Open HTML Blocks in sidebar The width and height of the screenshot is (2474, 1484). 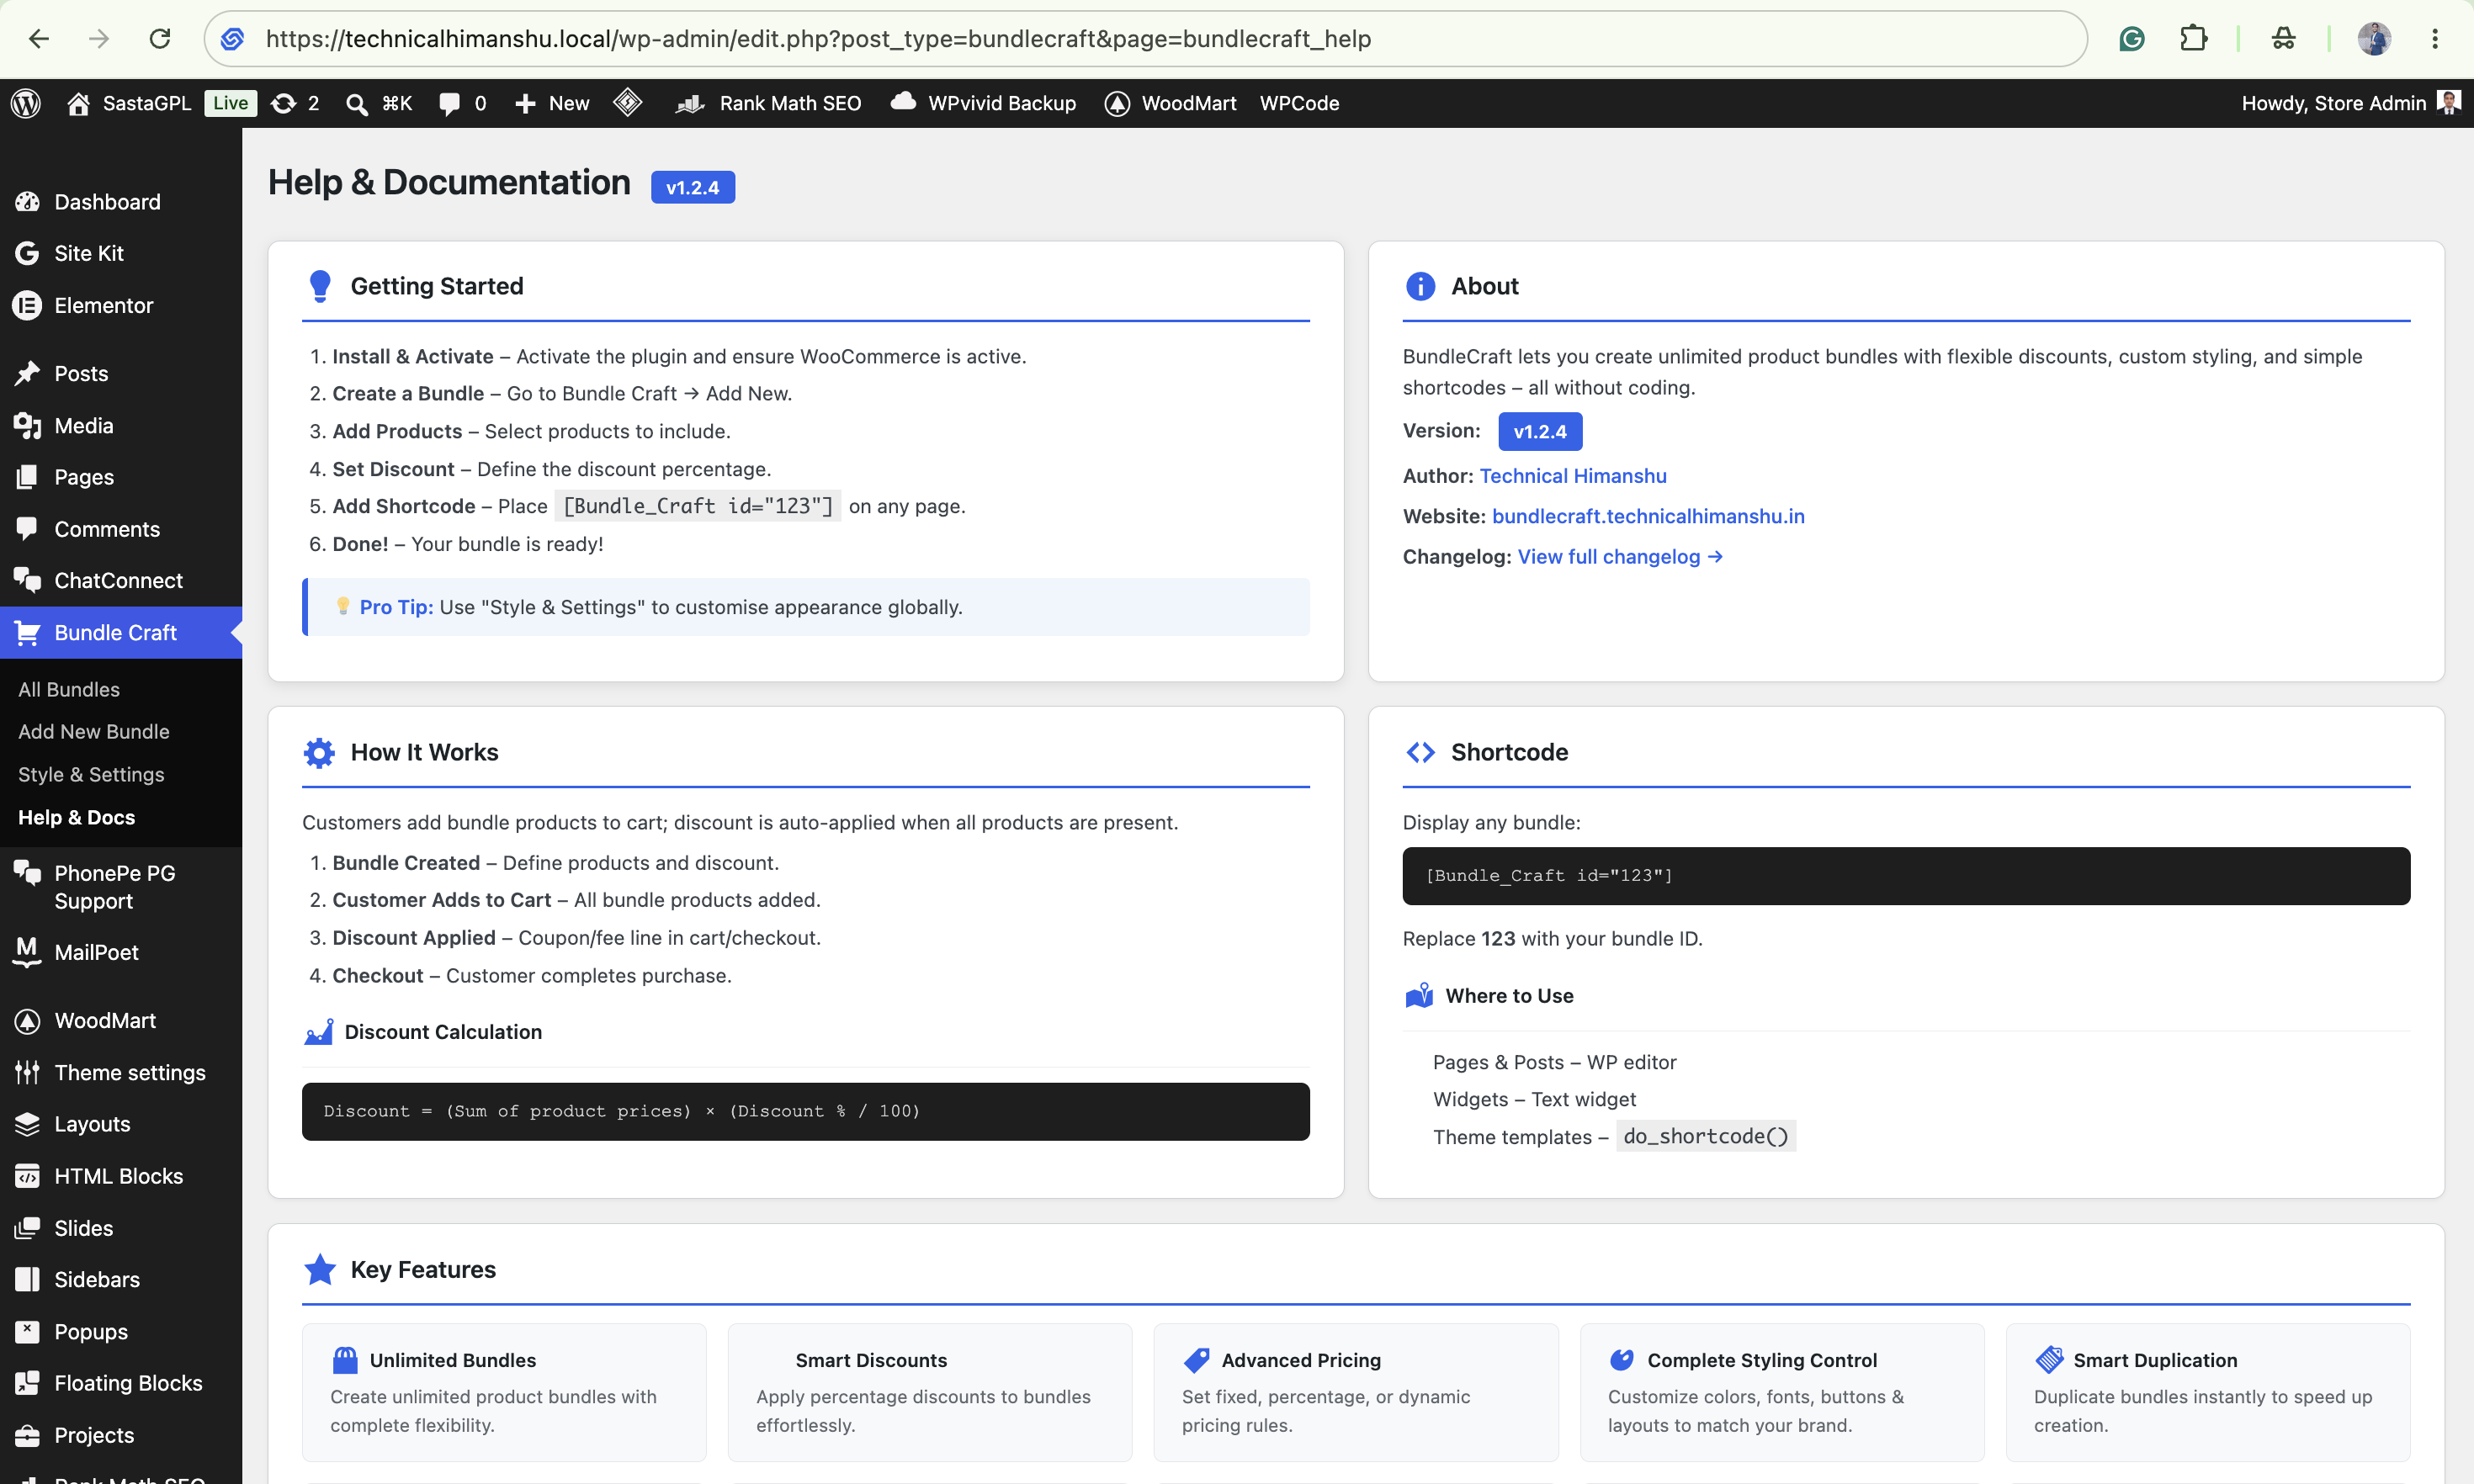[x=121, y=1176]
